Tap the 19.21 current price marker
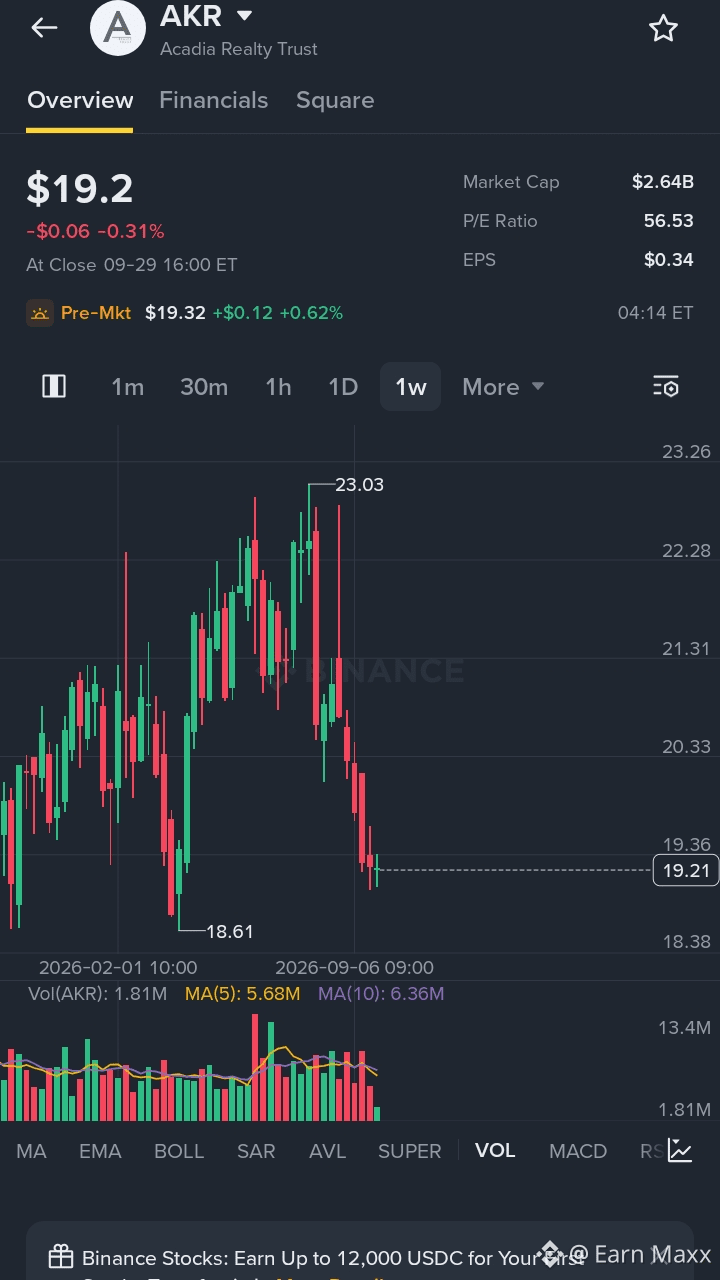The height and width of the screenshot is (1280, 720). [685, 871]
